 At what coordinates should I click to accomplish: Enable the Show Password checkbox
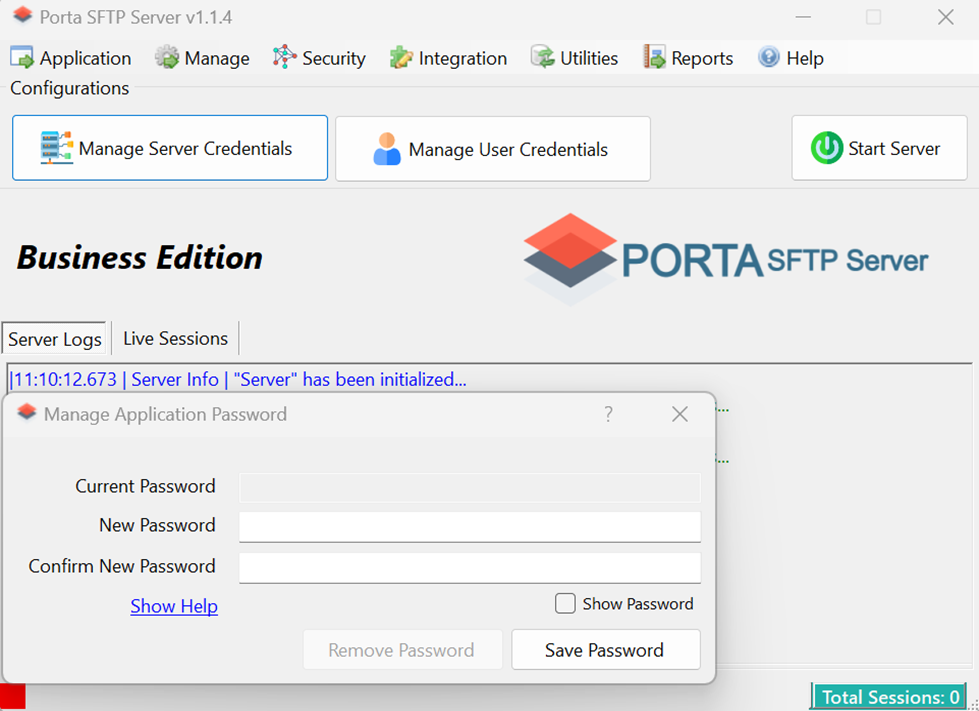[565, 603]
